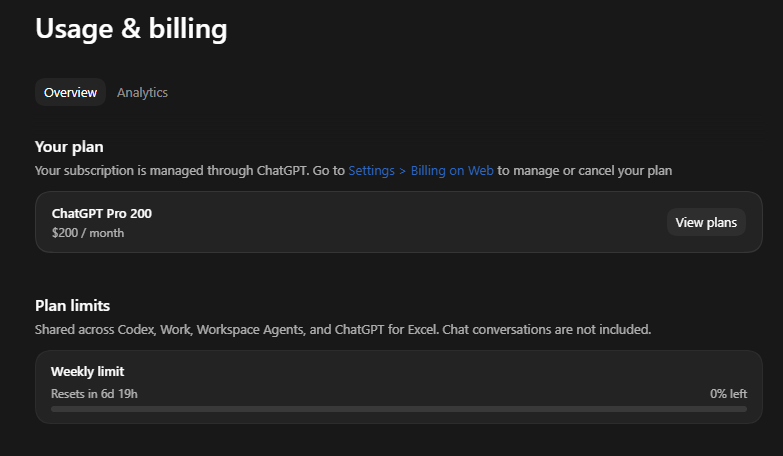The width and height of the screenshot is (783, 456).
Task: Click the Usage & billing page heading
Action: (131, 29)
